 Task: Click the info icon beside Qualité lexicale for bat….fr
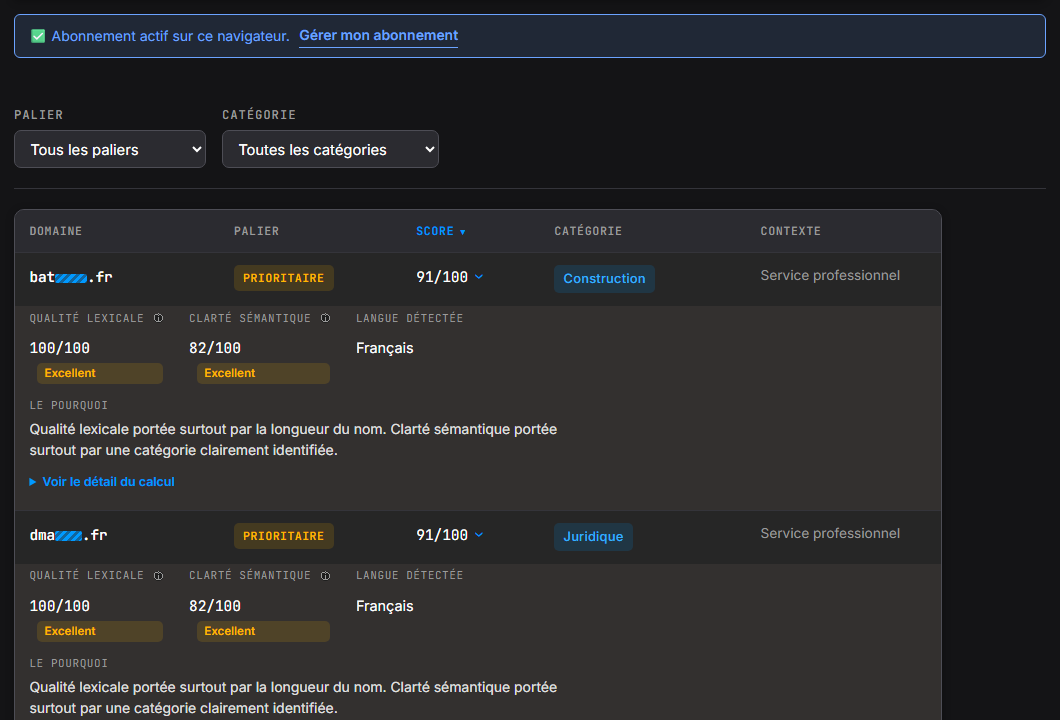pos(158,318)
